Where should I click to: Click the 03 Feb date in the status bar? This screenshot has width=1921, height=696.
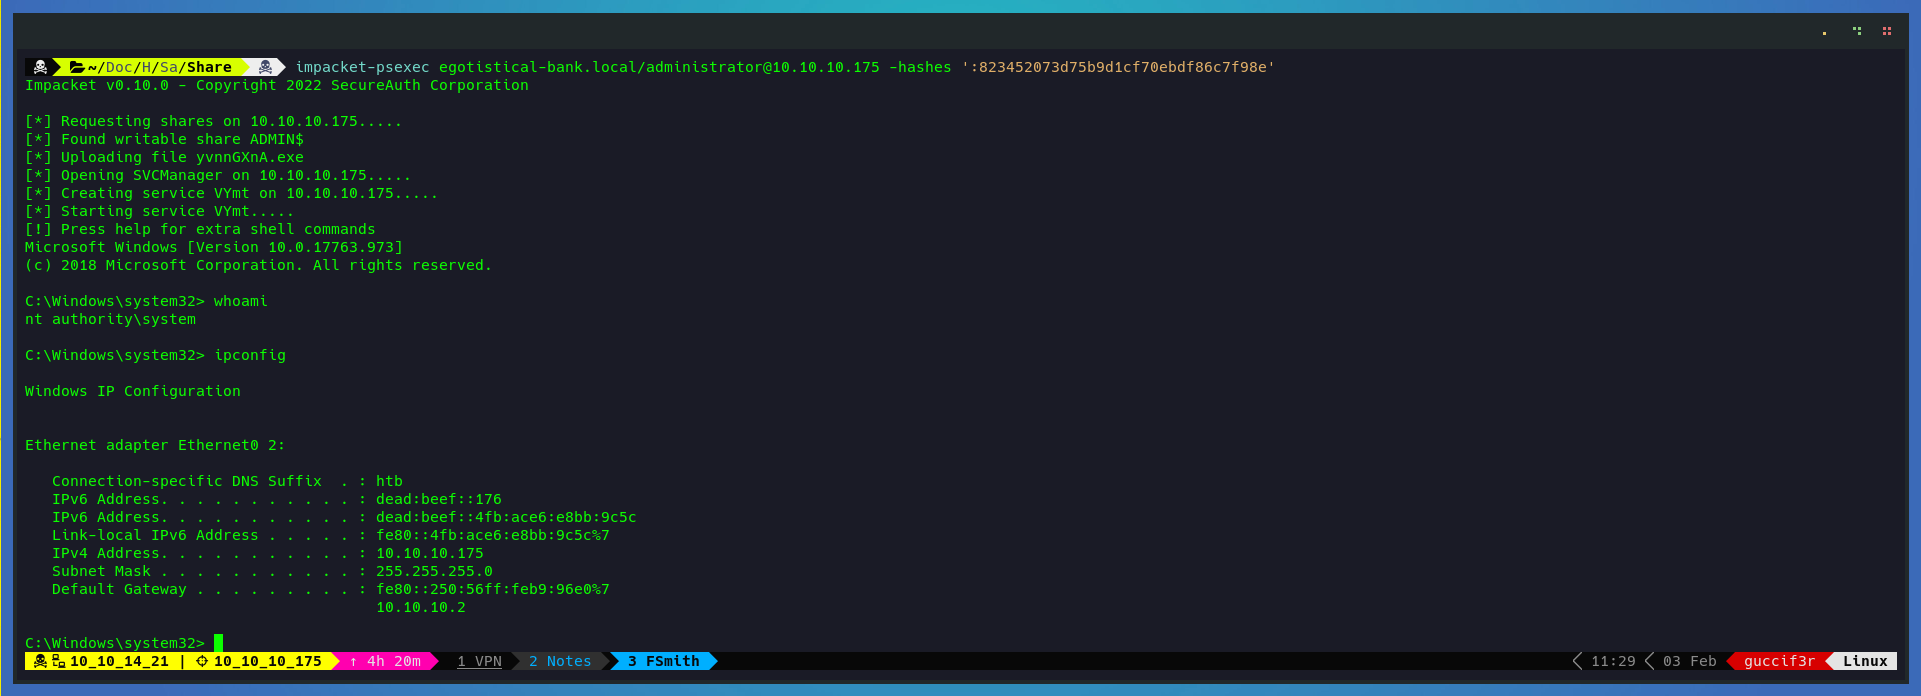point(1689,661)
